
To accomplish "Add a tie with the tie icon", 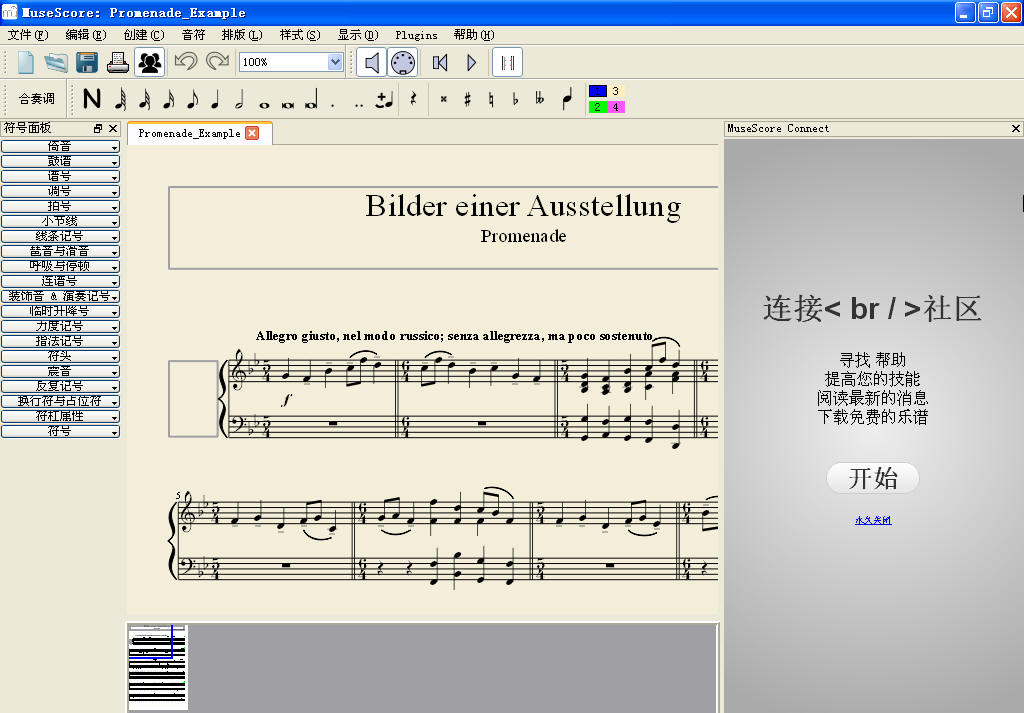I will click(385, 99).
